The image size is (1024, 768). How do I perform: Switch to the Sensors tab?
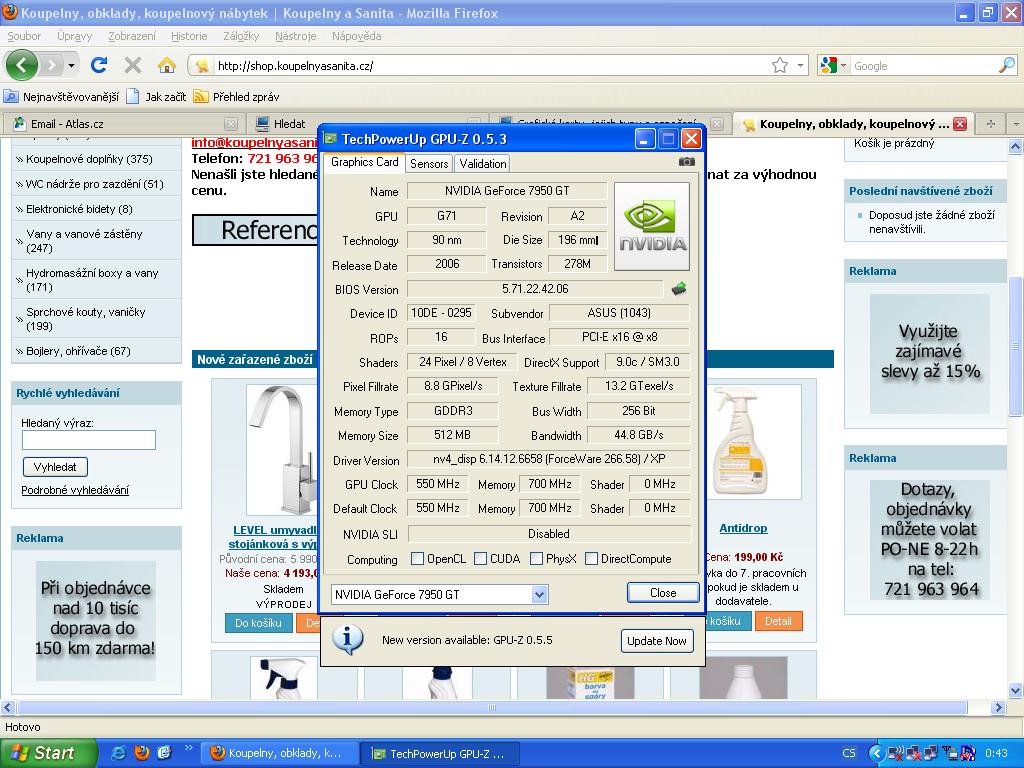(x=429, y=163)
